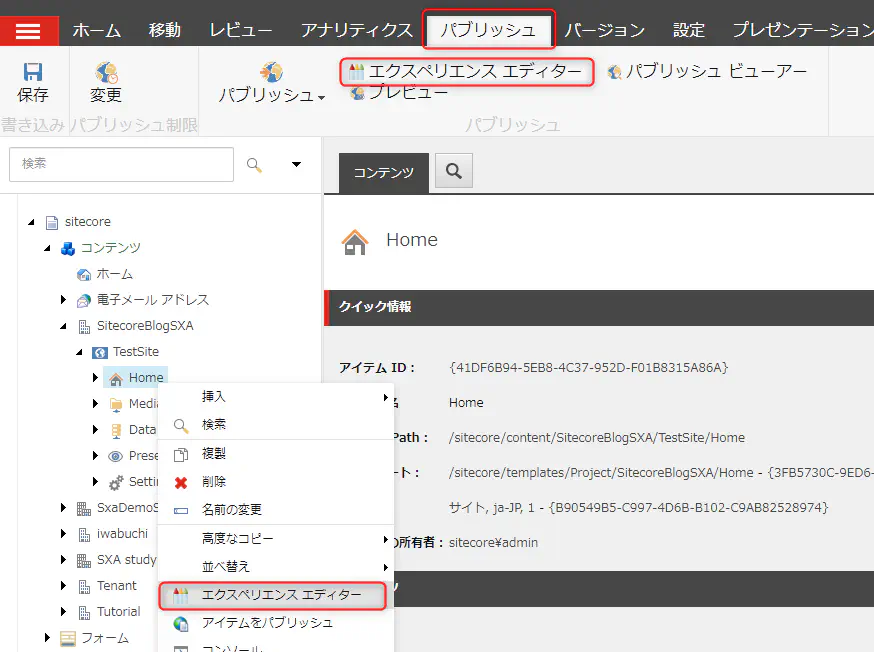Switch to the レビュー ribbon tab

241,30
